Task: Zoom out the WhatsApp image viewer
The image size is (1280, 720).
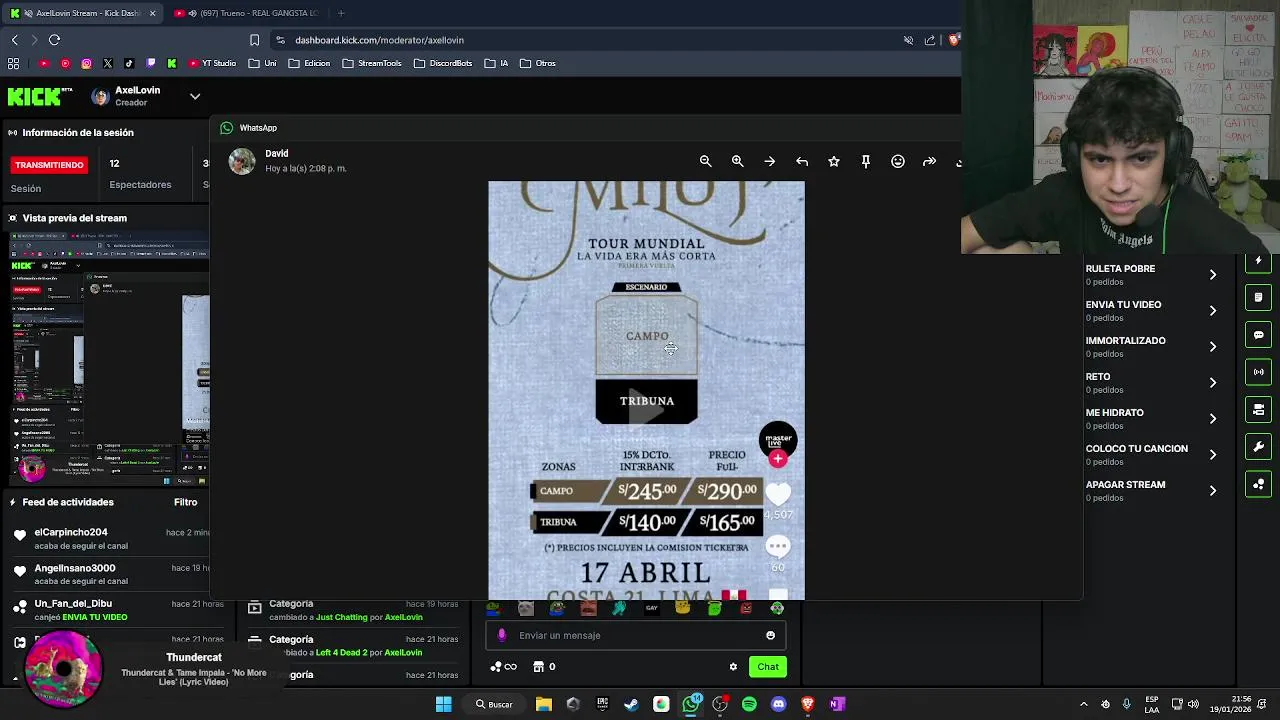Action: point(706,161)
